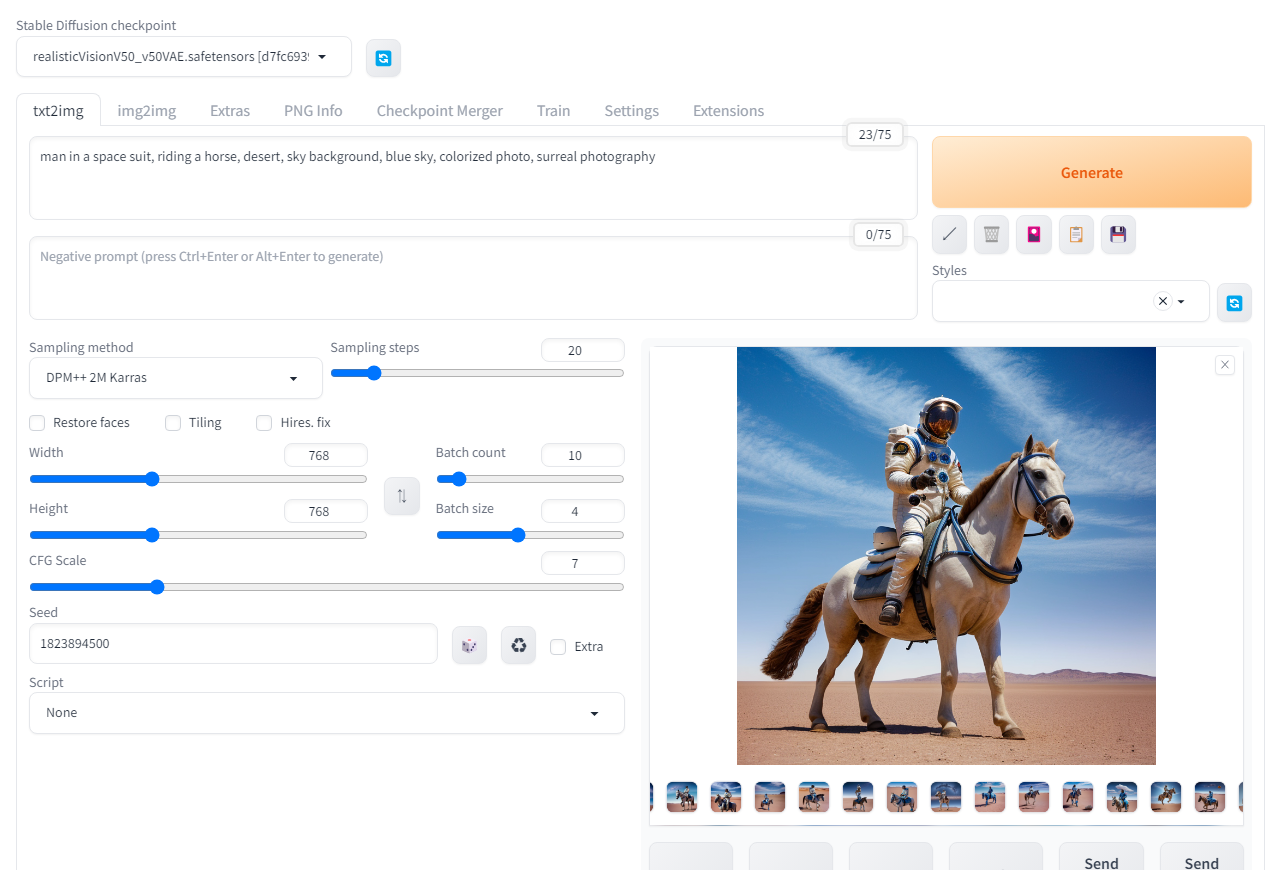Switch to the img2img tab

(x=147, y=111)
